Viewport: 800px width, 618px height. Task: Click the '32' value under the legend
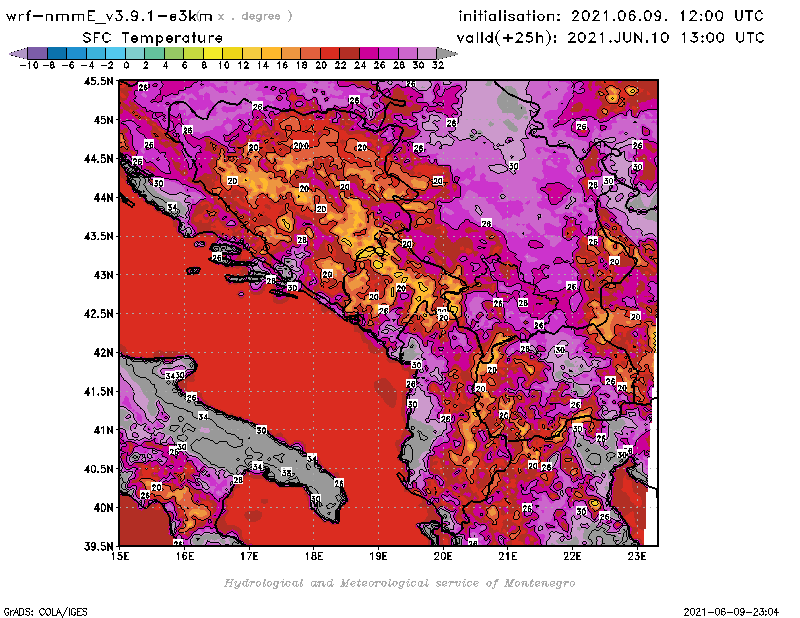click(x=438, y=65)
